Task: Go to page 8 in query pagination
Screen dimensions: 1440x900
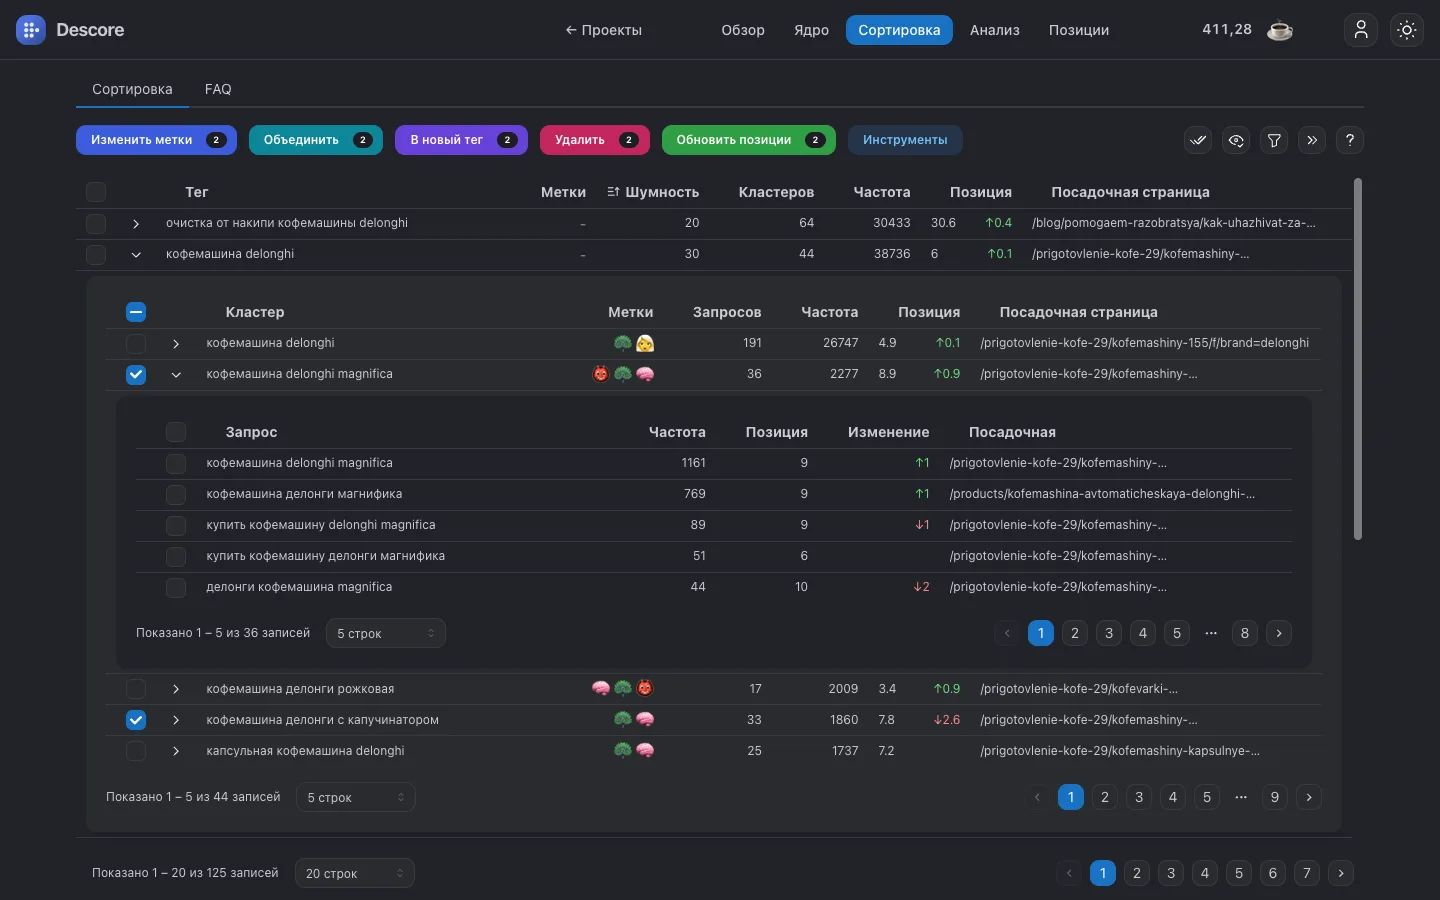Action: tap(1245, 633)
